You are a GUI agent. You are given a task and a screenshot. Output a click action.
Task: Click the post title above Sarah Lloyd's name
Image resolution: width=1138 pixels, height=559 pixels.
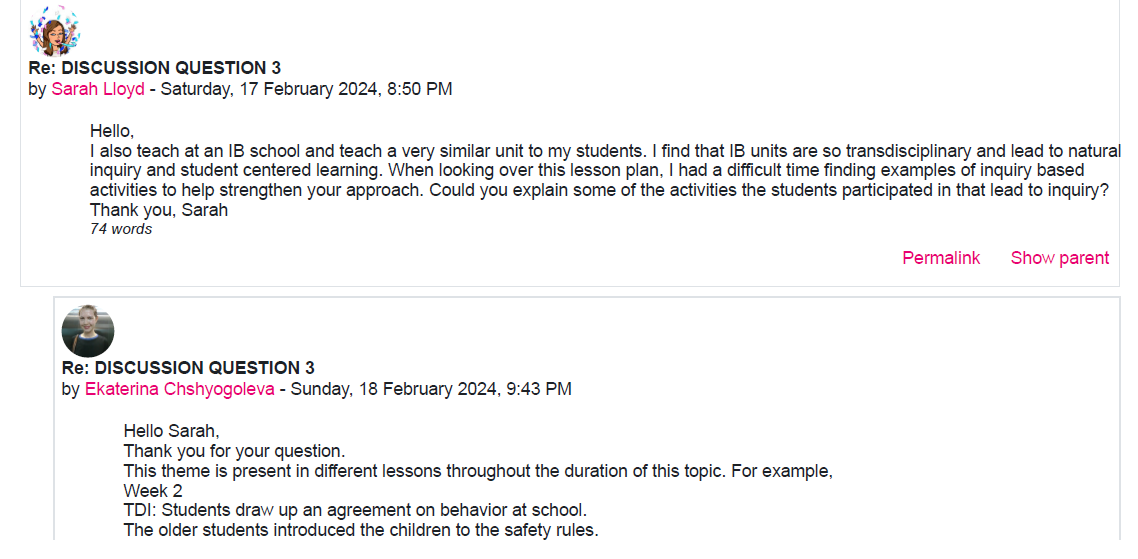[x=155, y=68]
